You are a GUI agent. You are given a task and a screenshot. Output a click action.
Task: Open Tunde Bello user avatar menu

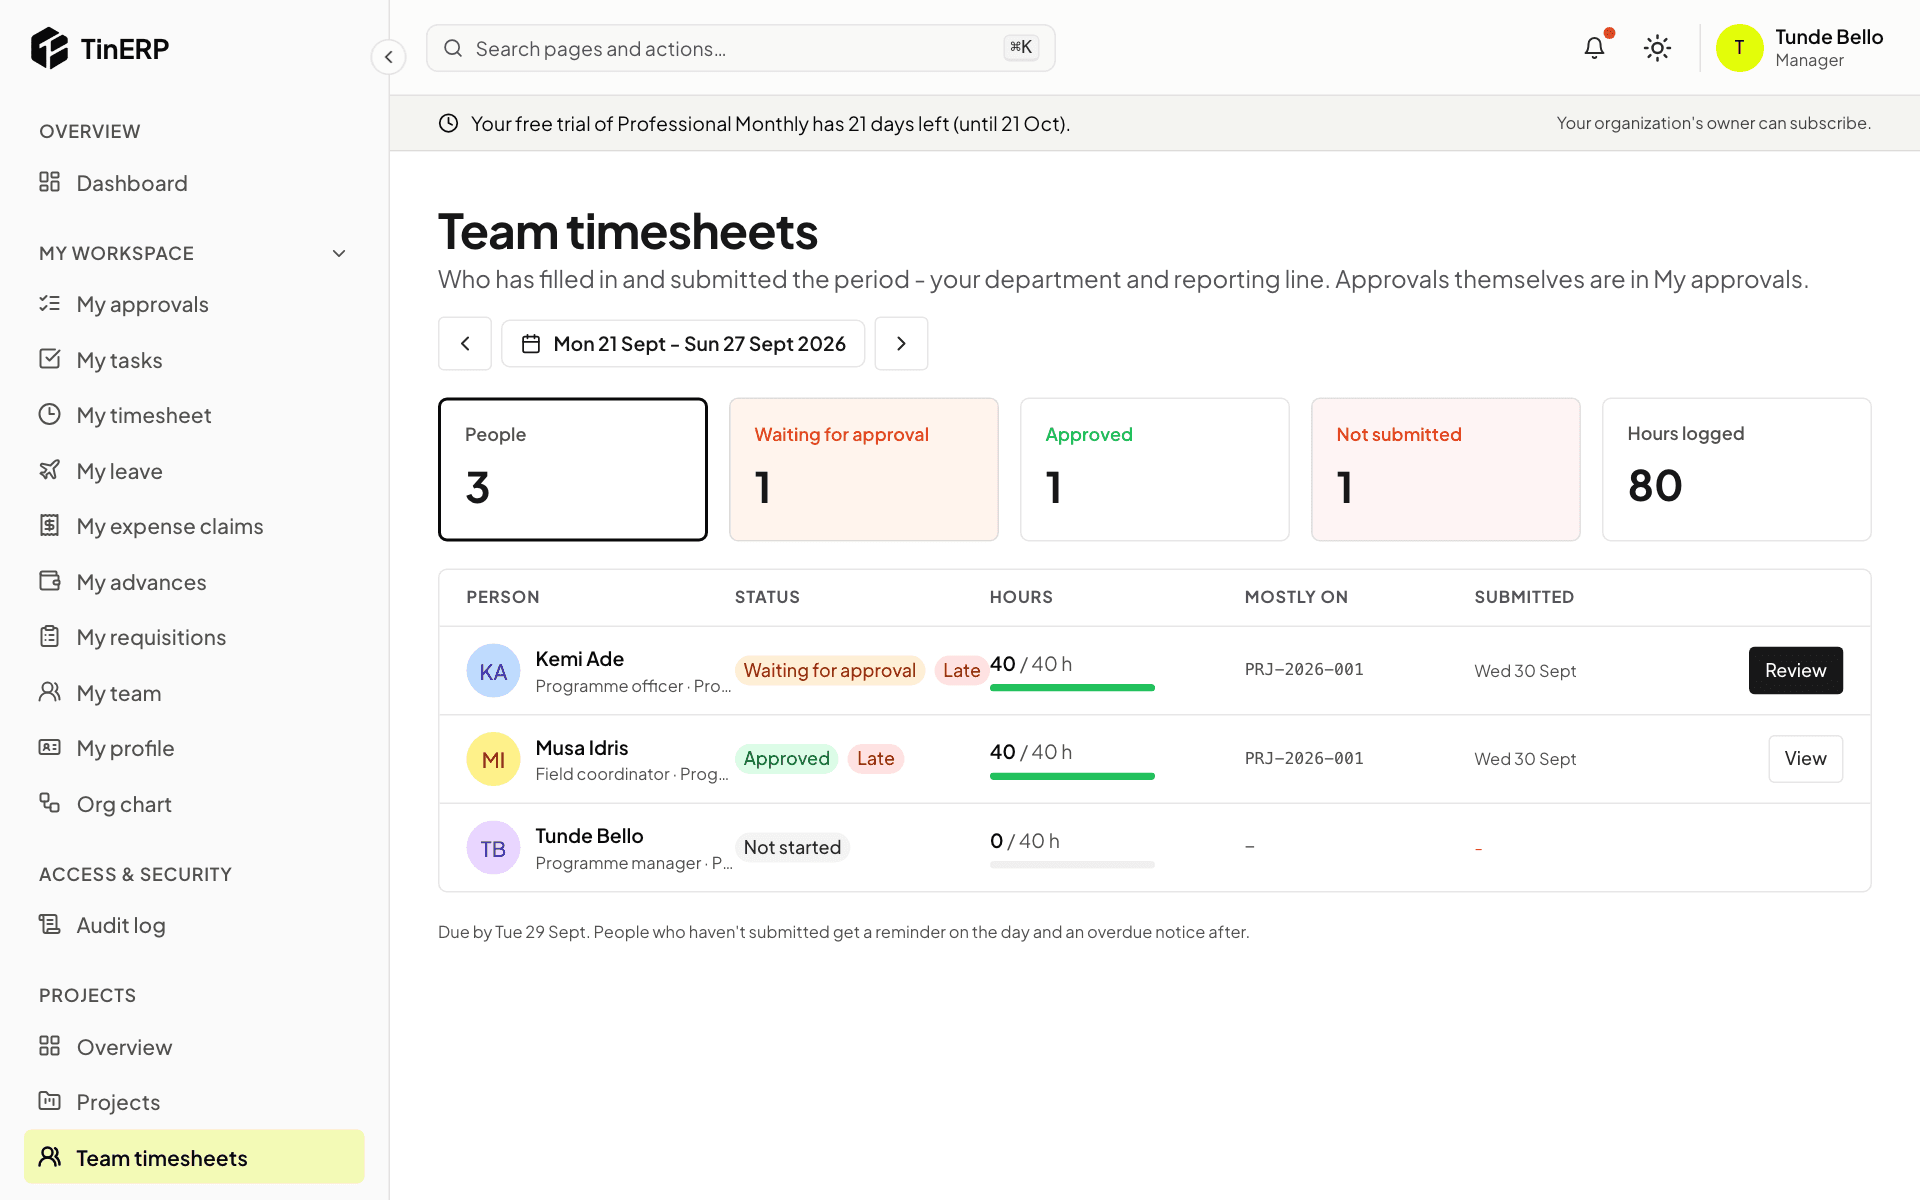[1739, 48]
